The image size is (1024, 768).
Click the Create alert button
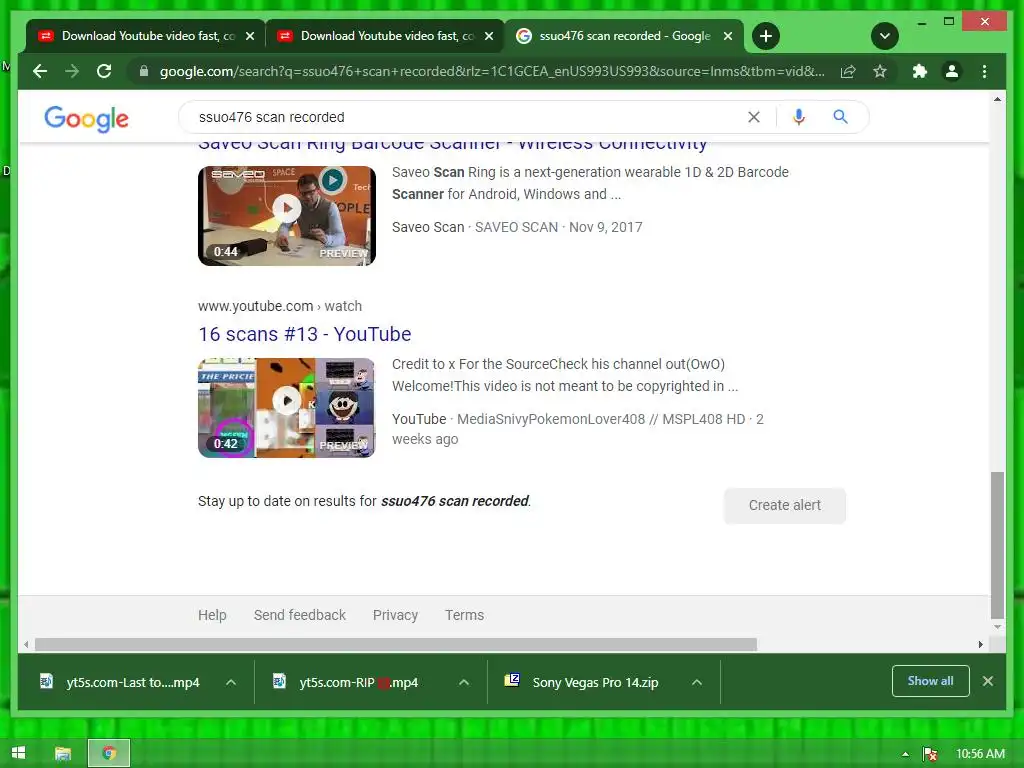(784, 505)
